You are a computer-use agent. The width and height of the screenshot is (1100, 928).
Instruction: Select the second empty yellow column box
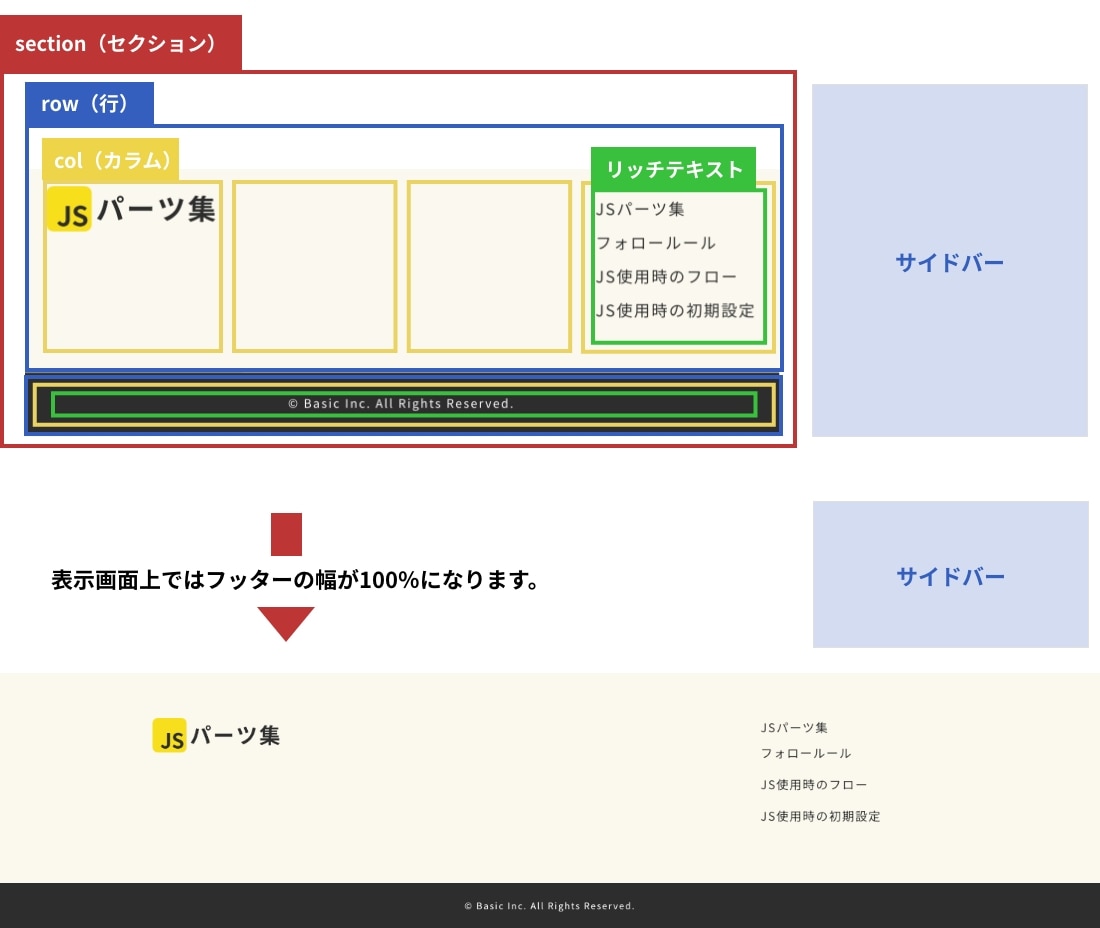click(315, 265)
